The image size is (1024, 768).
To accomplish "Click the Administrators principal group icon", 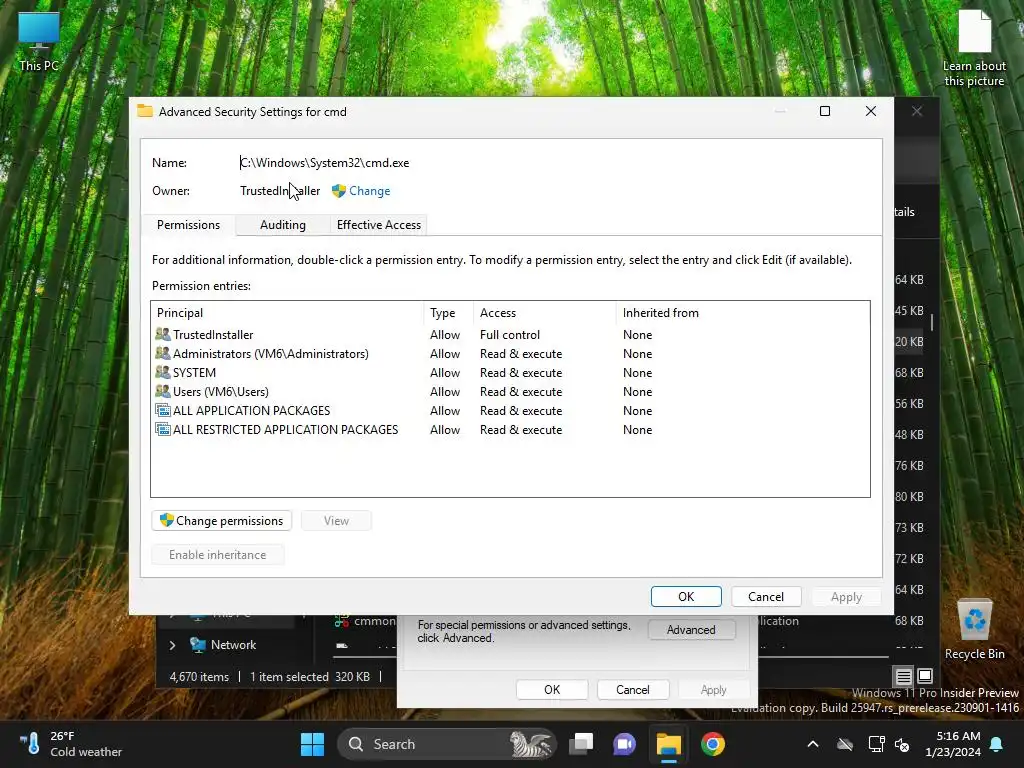I will coord(163,353).
